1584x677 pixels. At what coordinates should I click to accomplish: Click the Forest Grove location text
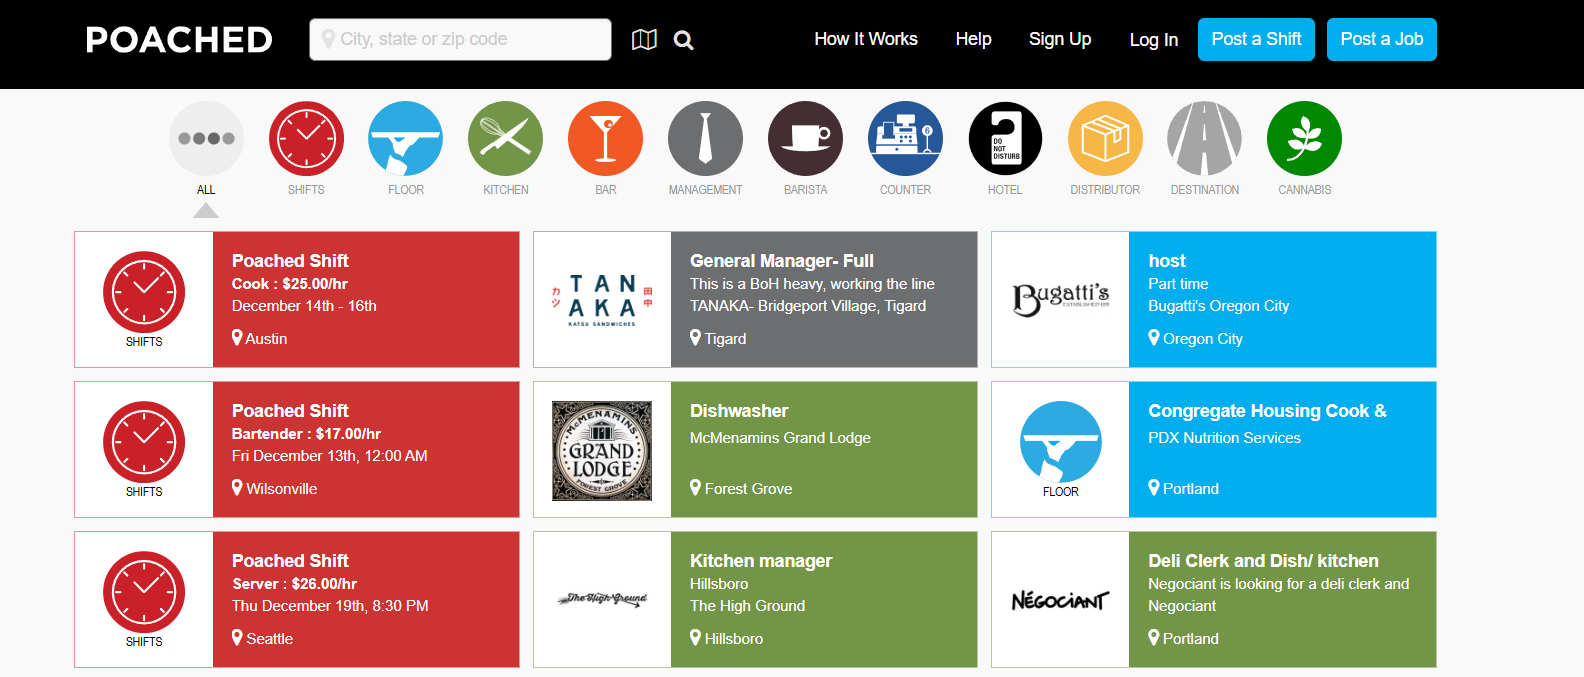[748, 489]
